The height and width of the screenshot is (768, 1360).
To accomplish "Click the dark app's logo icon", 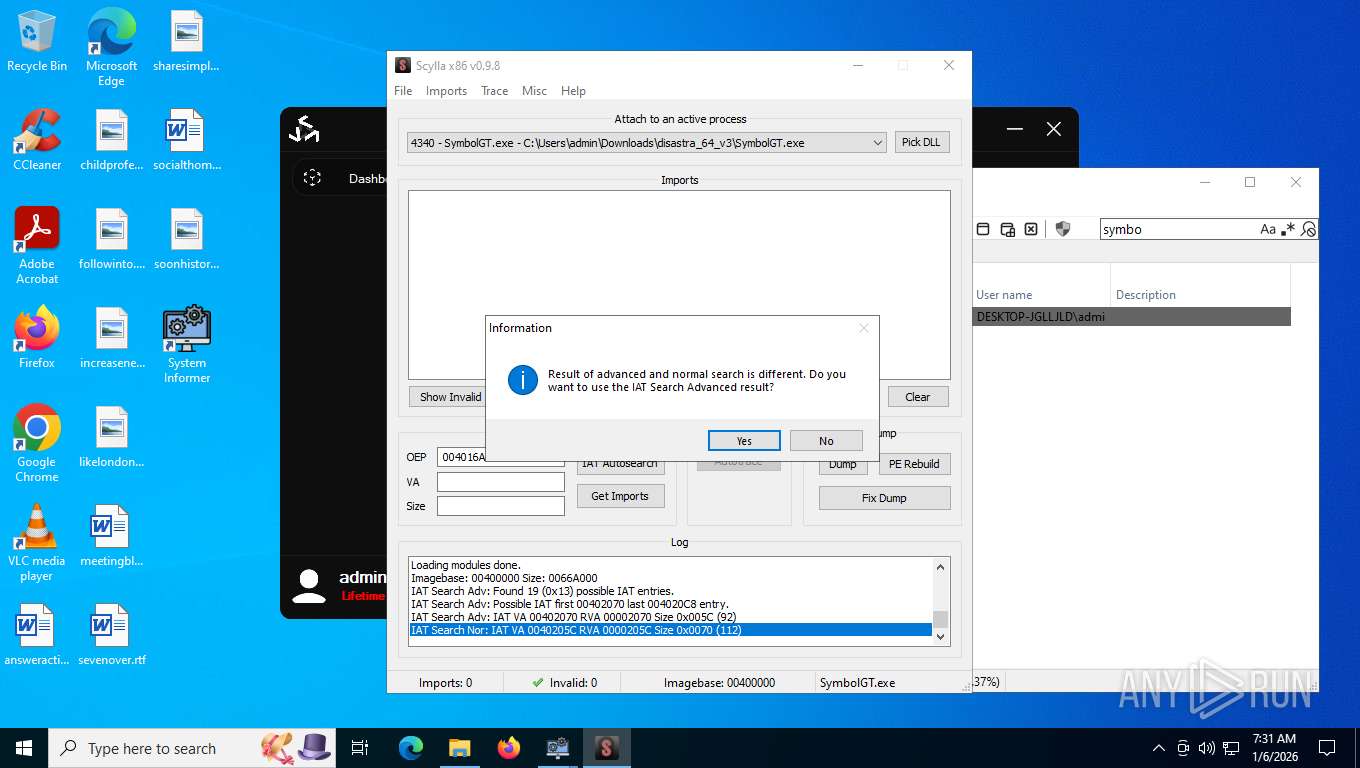I will pyautogui.click(x=304, y=129).
